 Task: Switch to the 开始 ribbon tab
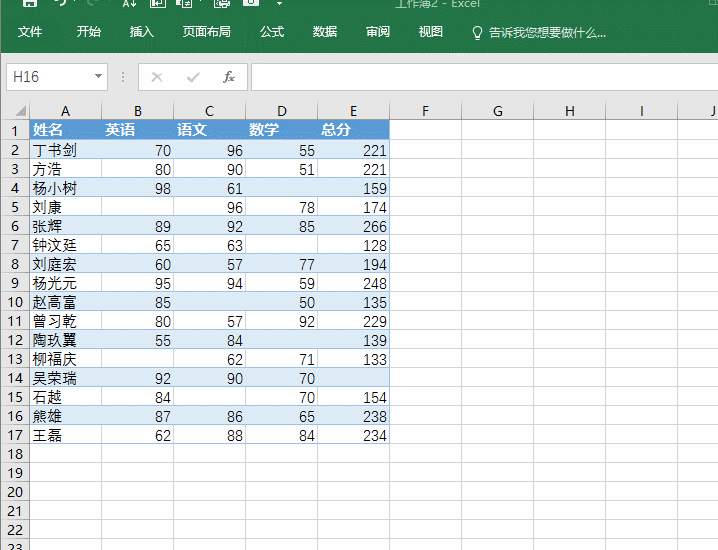pyautogui.click(x=88, y=32)
